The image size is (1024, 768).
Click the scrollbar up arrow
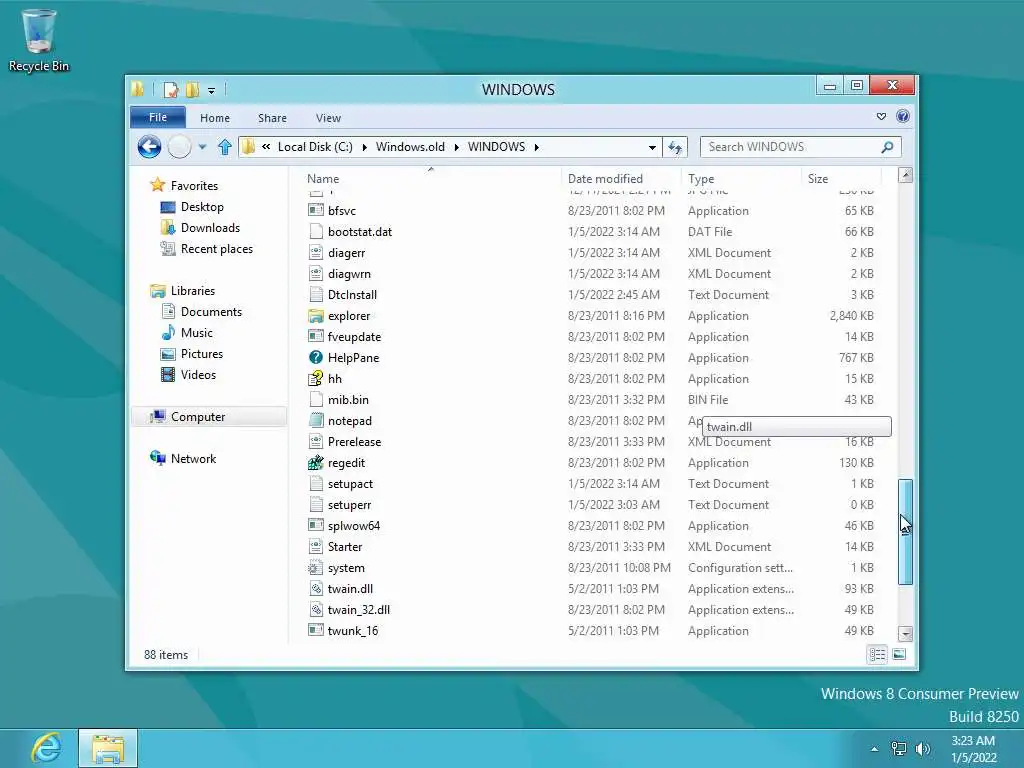coord(905,175)
